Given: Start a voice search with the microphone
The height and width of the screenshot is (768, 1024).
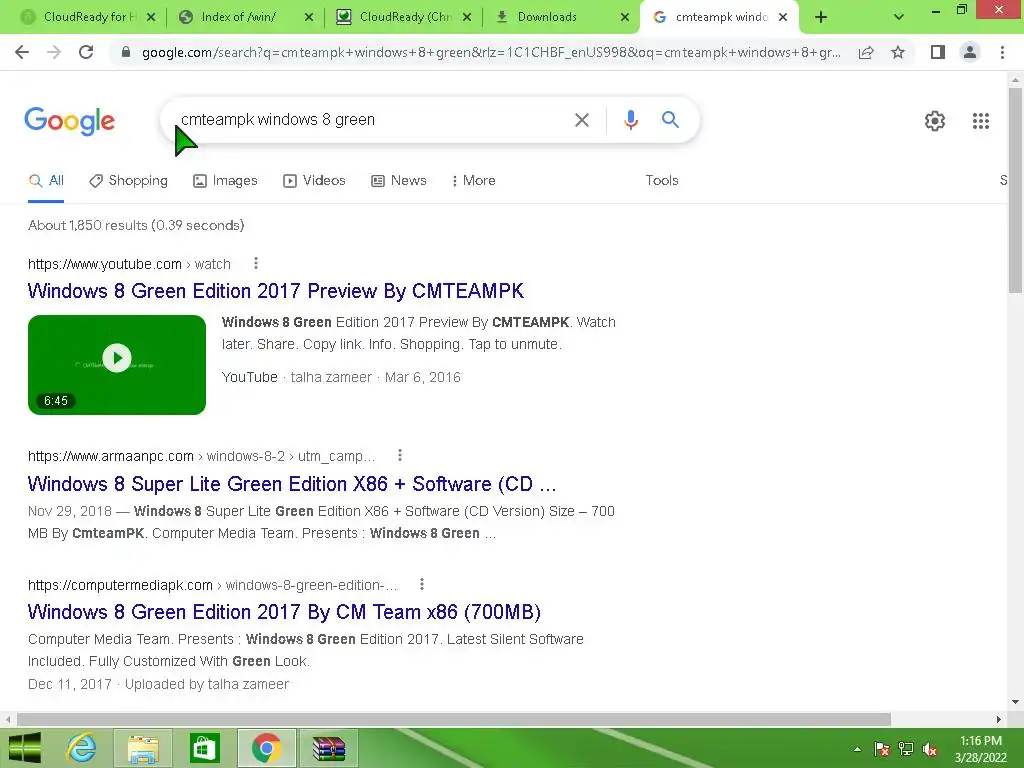Looking at the screenshot, I should [630, 120].
